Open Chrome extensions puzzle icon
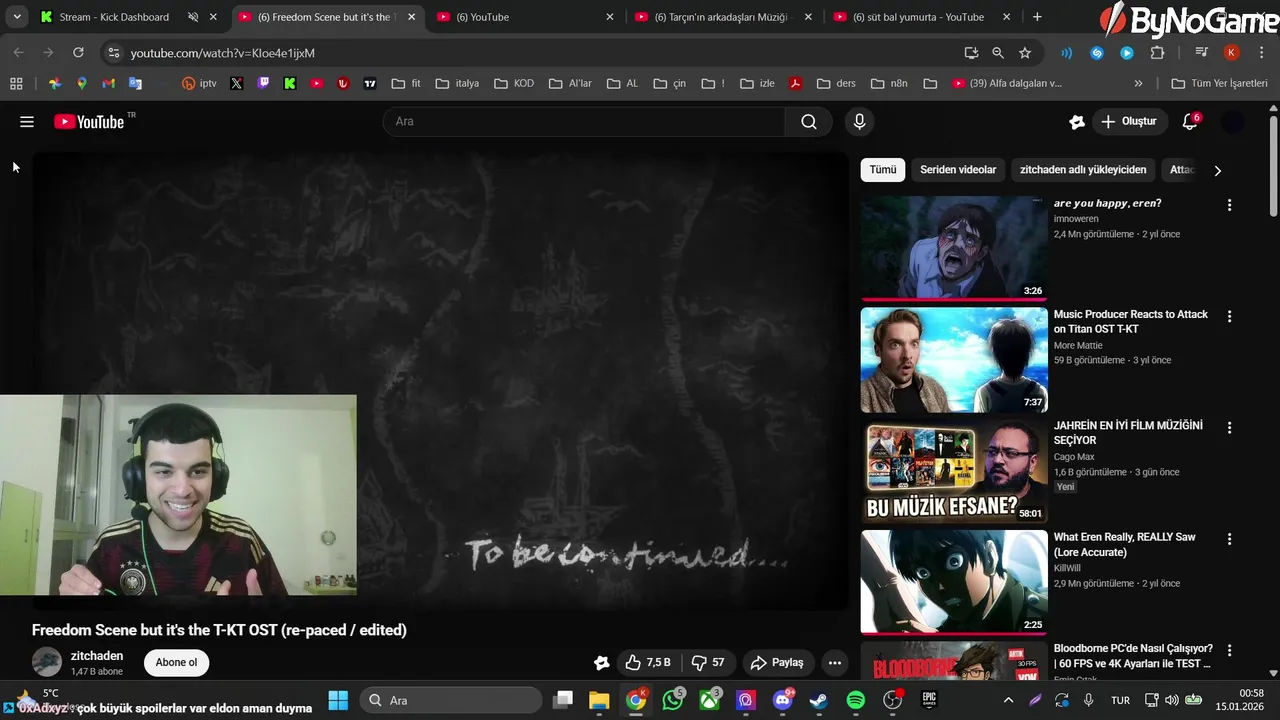 (1157, 53)
